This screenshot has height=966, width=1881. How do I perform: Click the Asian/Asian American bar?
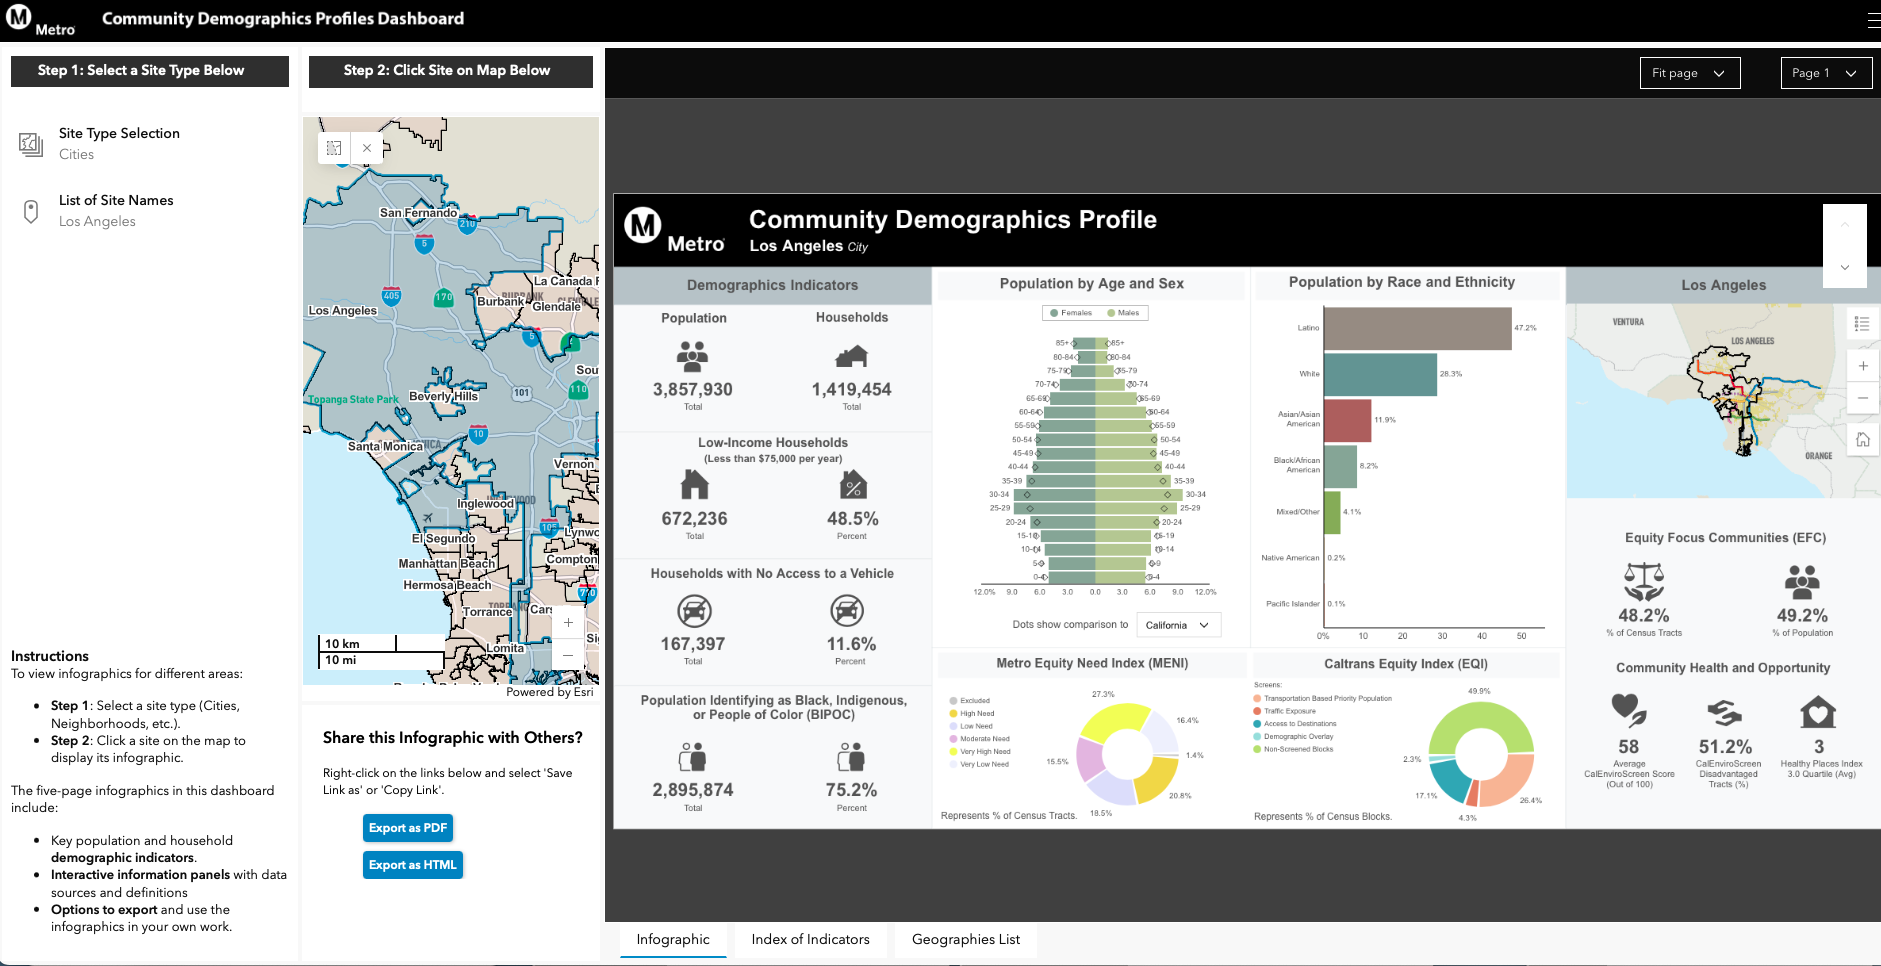coord(1347,420)
